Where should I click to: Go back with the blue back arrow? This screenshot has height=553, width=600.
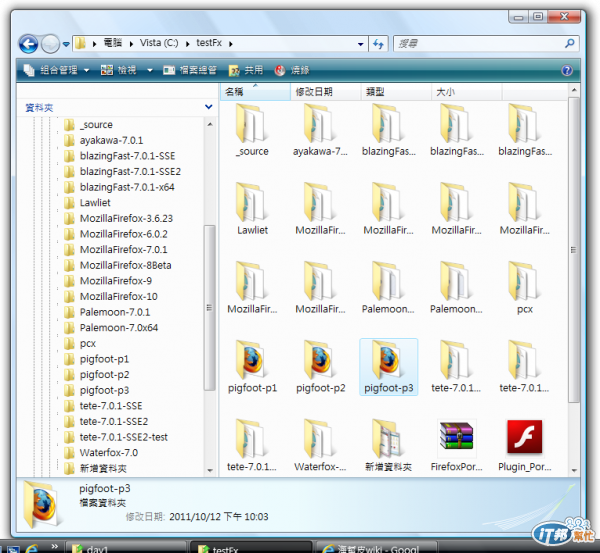[28, 44]
